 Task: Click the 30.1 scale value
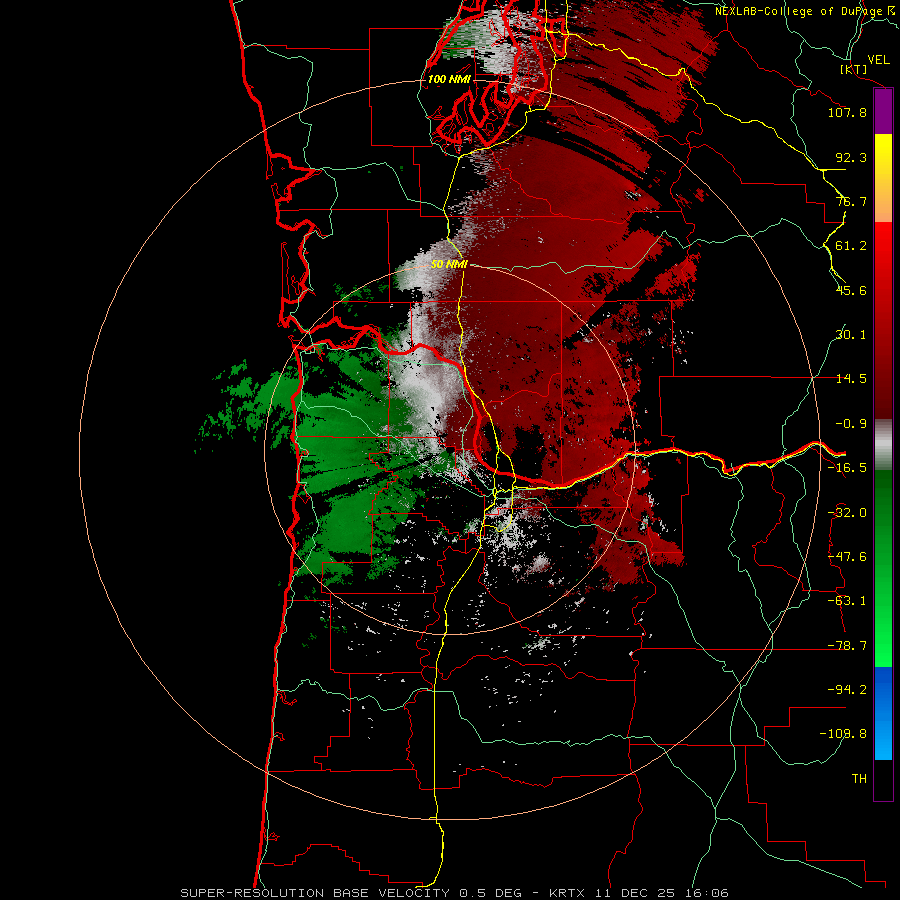coord(851,335)
